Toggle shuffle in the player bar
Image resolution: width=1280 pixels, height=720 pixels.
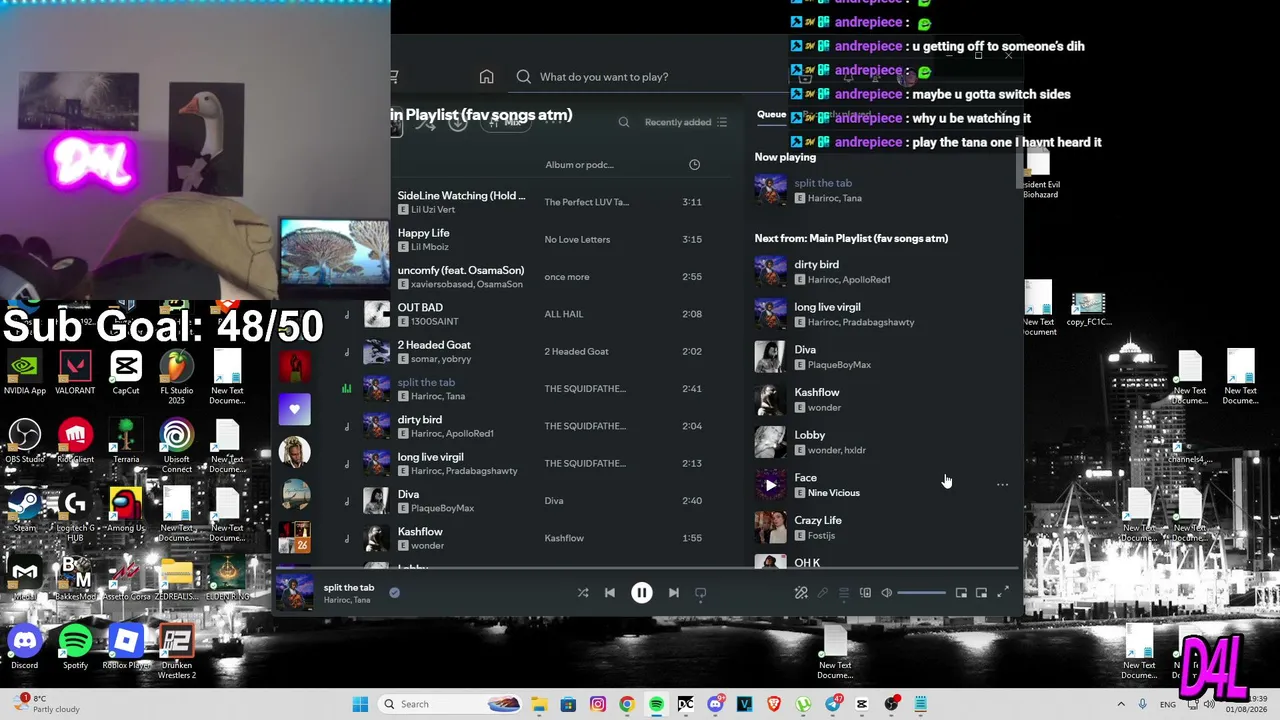[x=583, y=593]
